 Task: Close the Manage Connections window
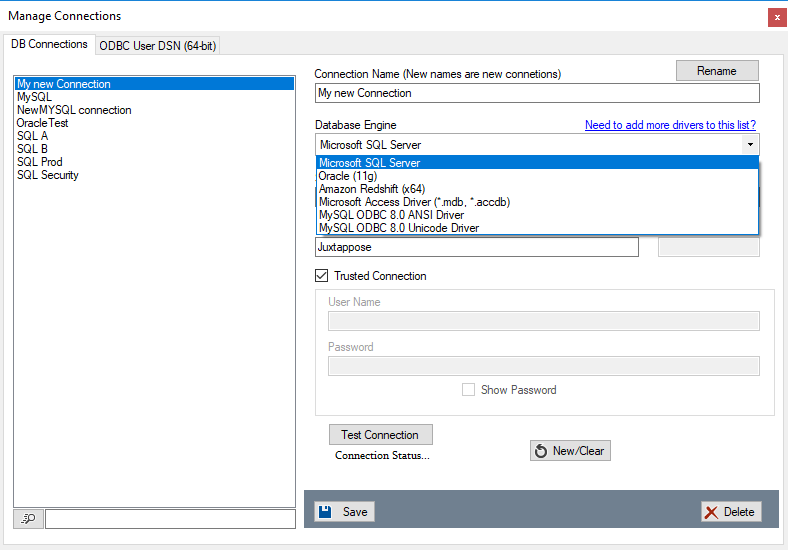coord(776,17)
